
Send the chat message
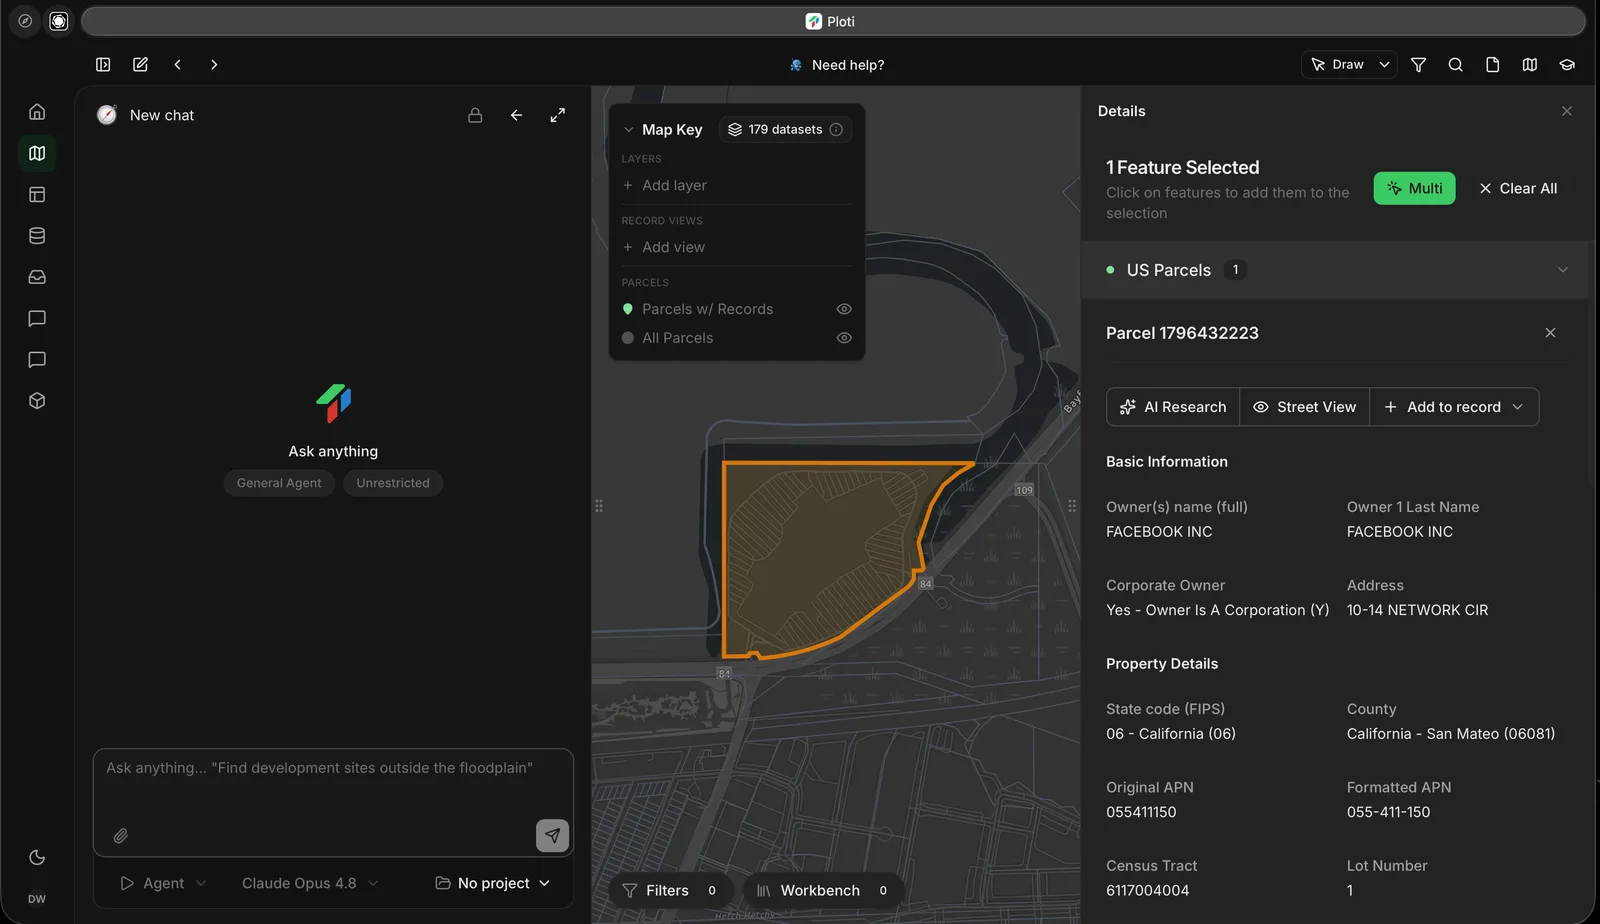(552, 836)
